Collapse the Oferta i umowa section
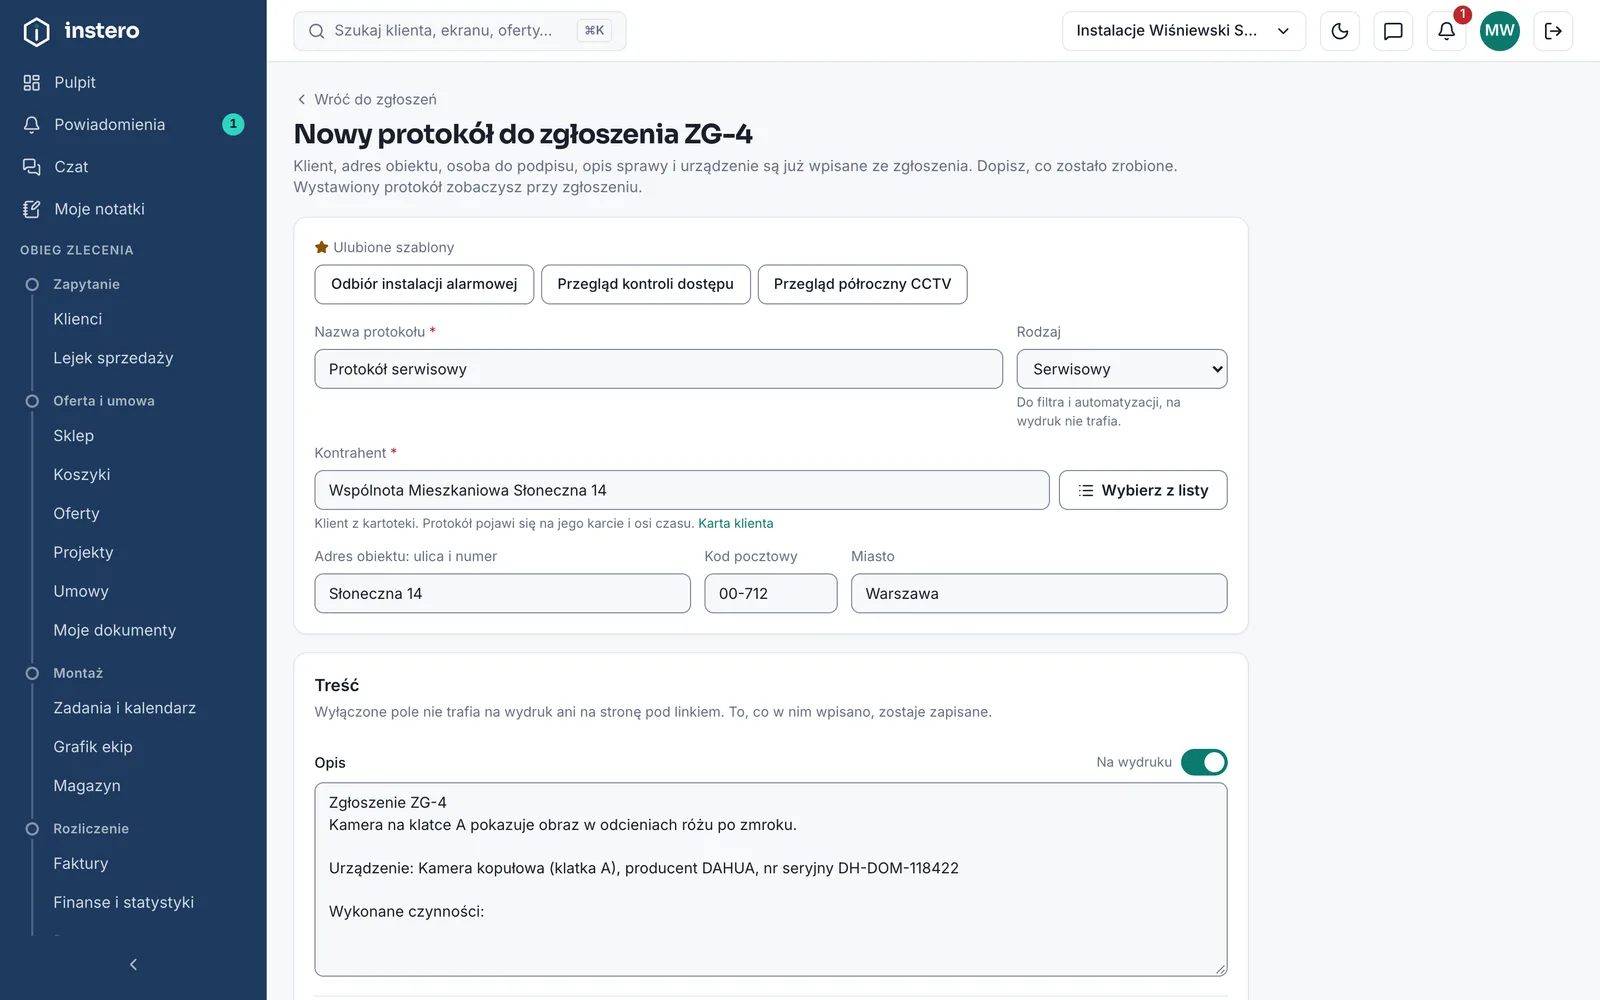The width and height of the screenshot is (1600, 1000). click(103, 401)
